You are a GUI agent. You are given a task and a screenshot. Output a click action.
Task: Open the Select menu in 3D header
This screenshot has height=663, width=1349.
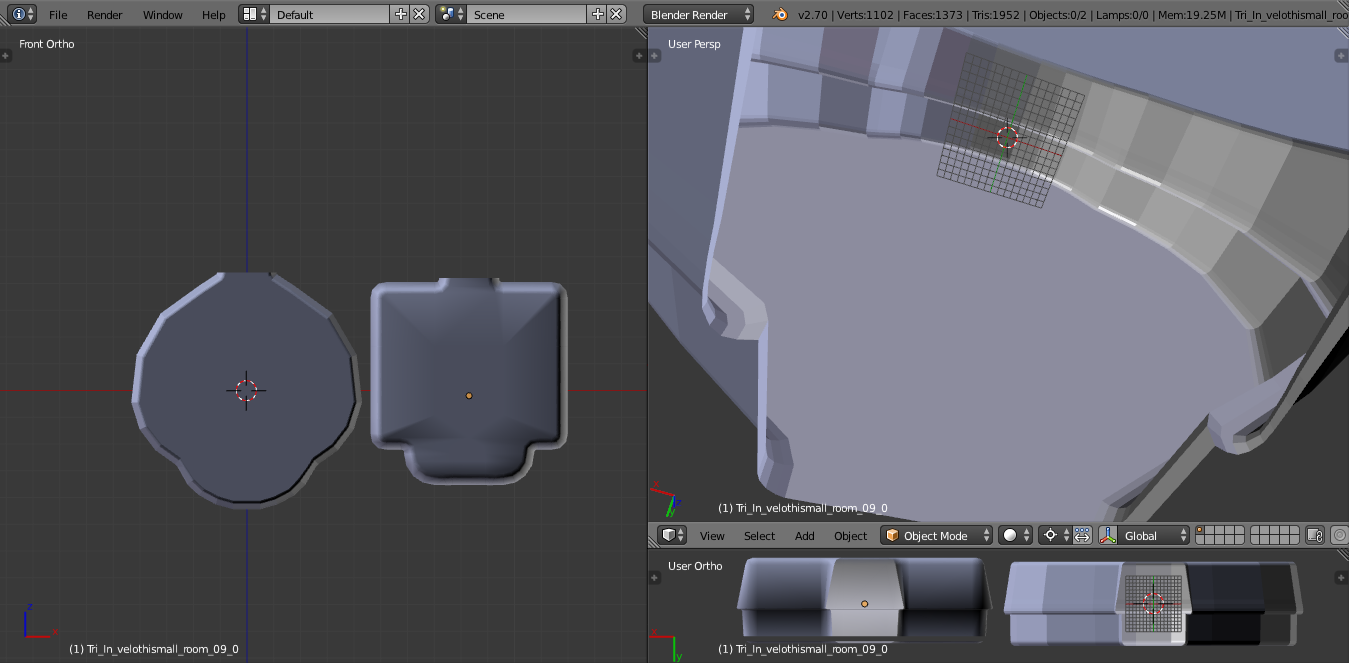pos(759,536)
